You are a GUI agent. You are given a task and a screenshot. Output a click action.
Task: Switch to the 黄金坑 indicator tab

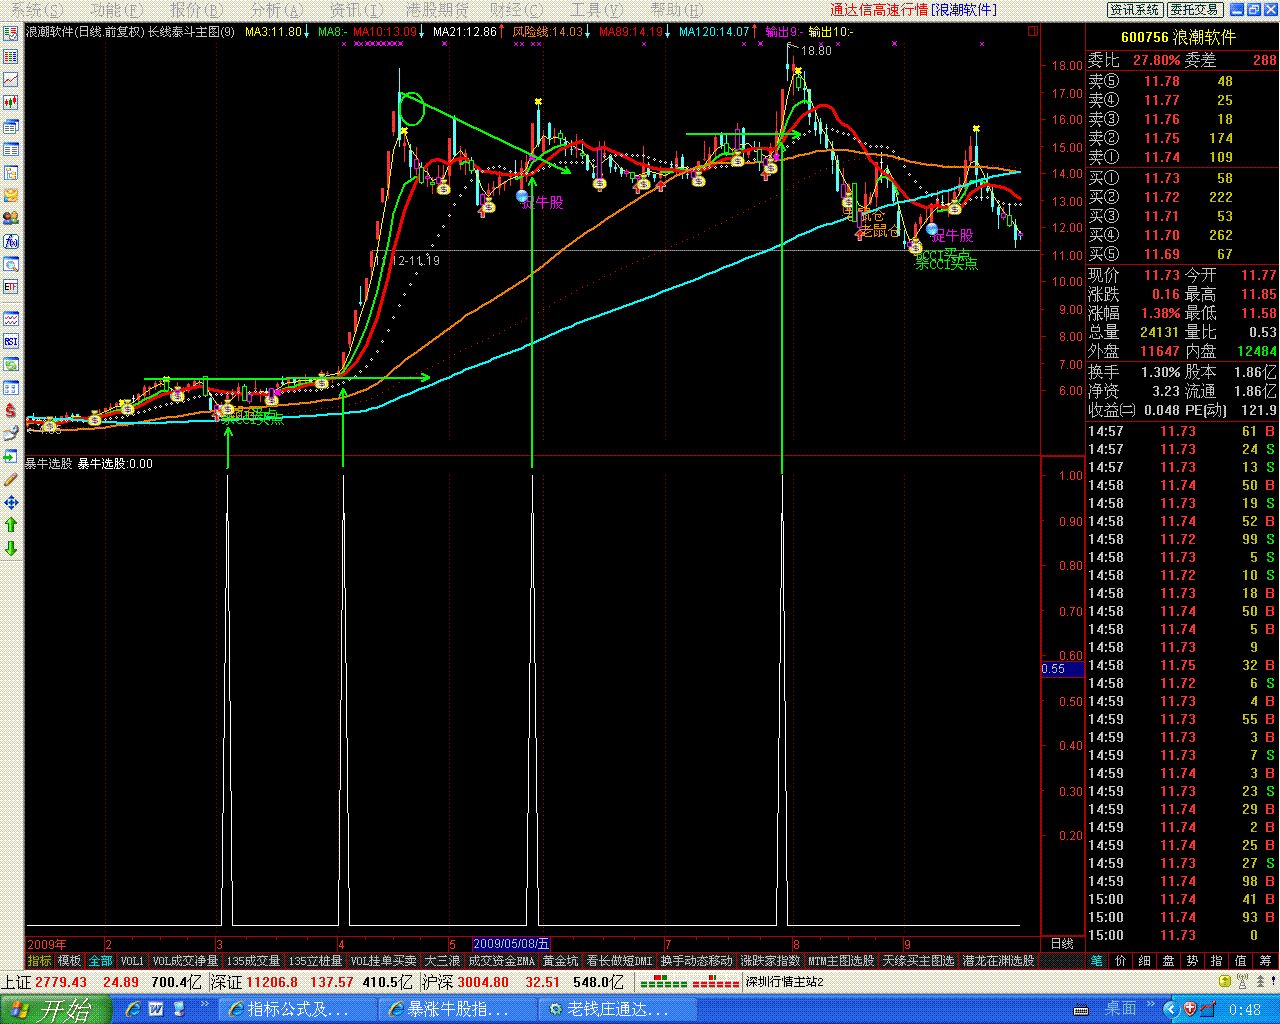[560, 961]
